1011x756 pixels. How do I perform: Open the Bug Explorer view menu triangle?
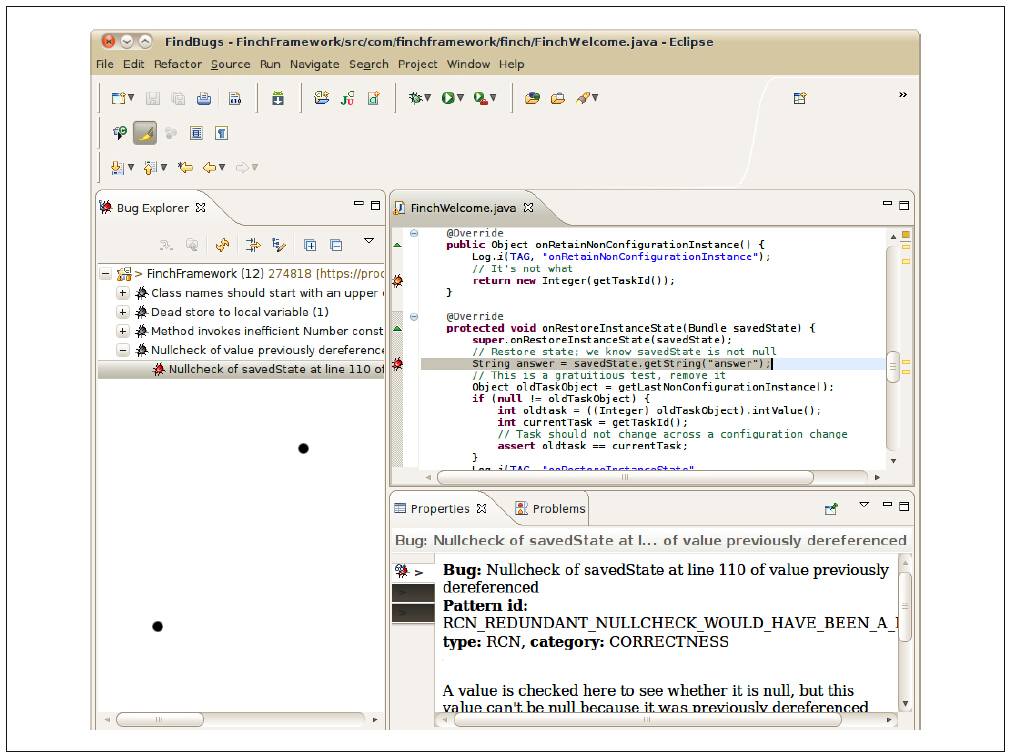[369, 241]
